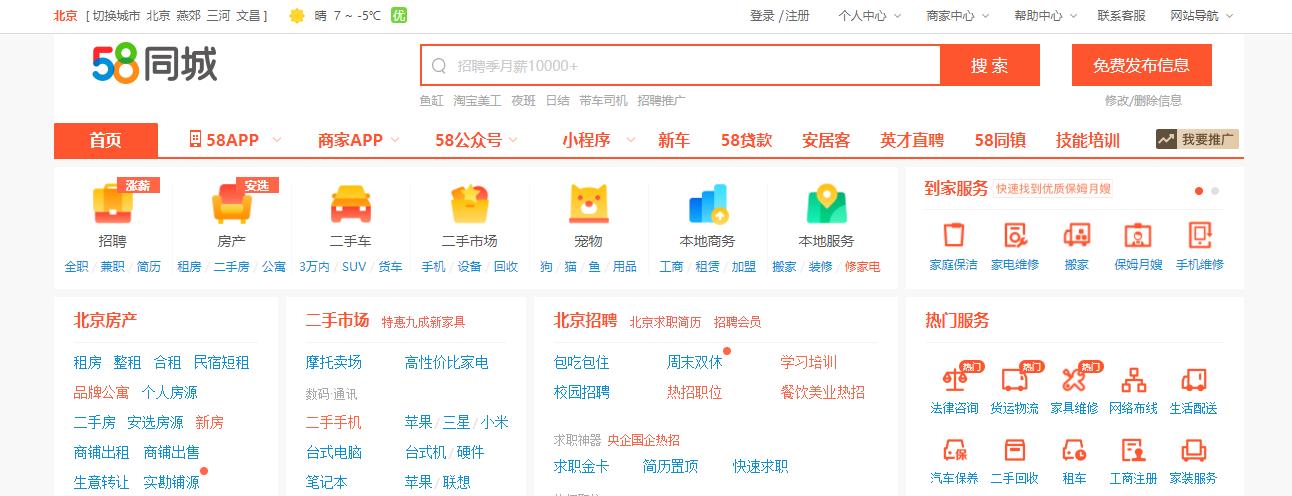Screen dimensions: 1292x496
Task: Open the 58贷款 nav item
Action: click(x=746, y=140)
